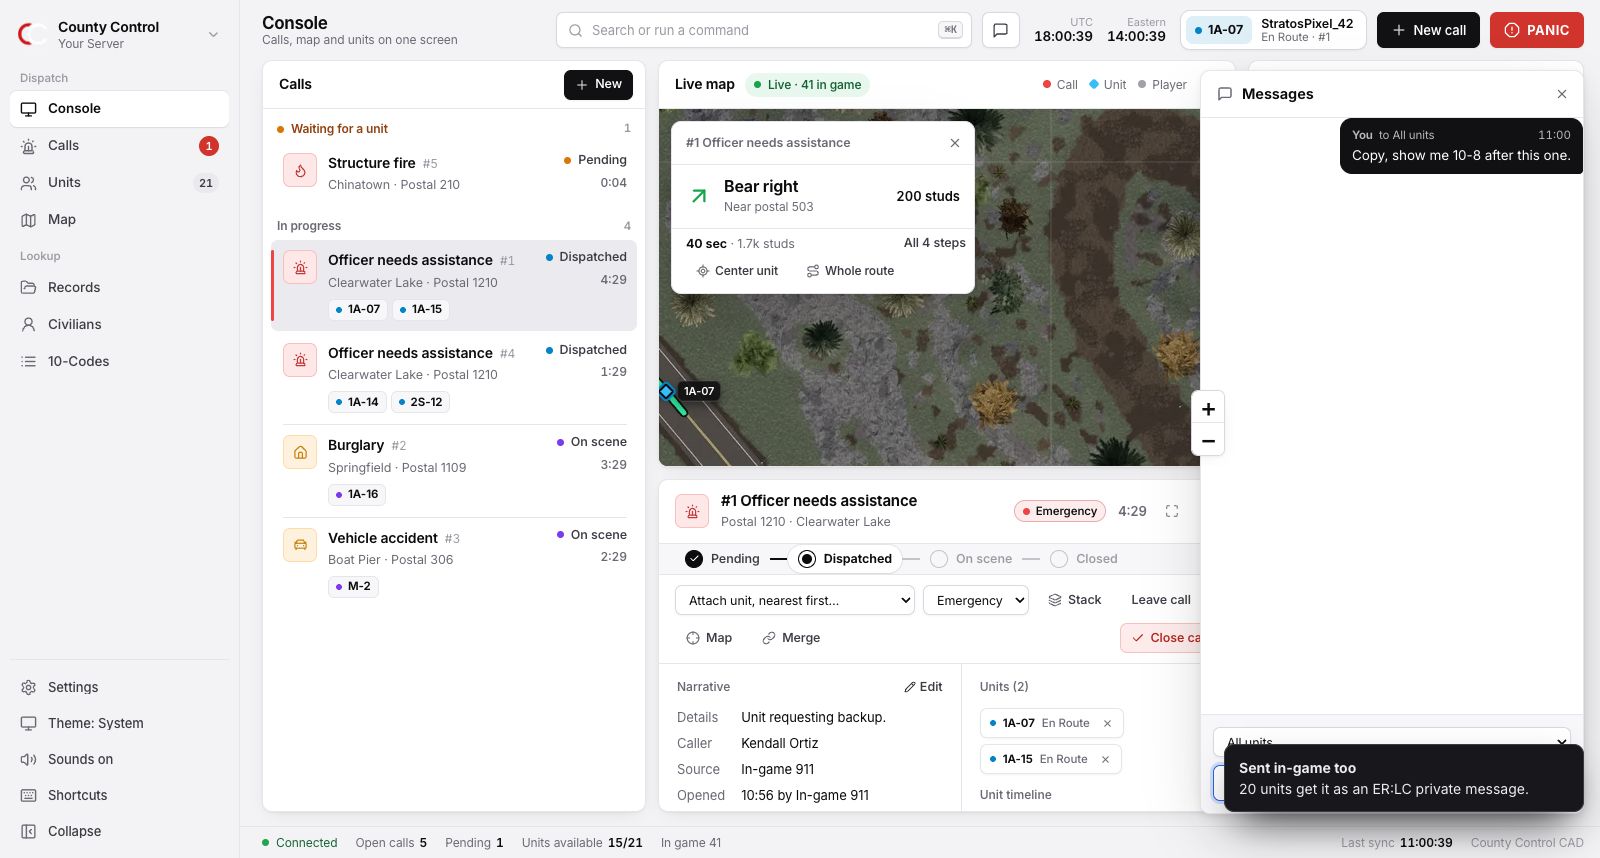Open the Emergency priority dropdown
Image resolution: width=1600 pixels, height=858 pixels.
click(976, 600)
